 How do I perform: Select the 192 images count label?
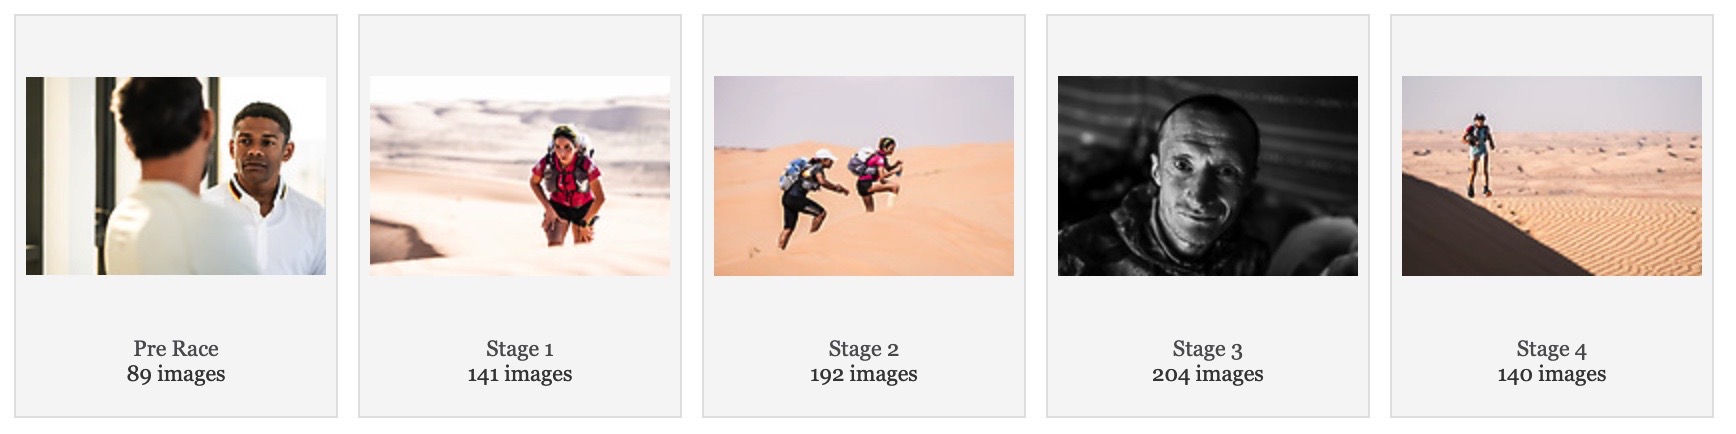click(x=864, y=374)
